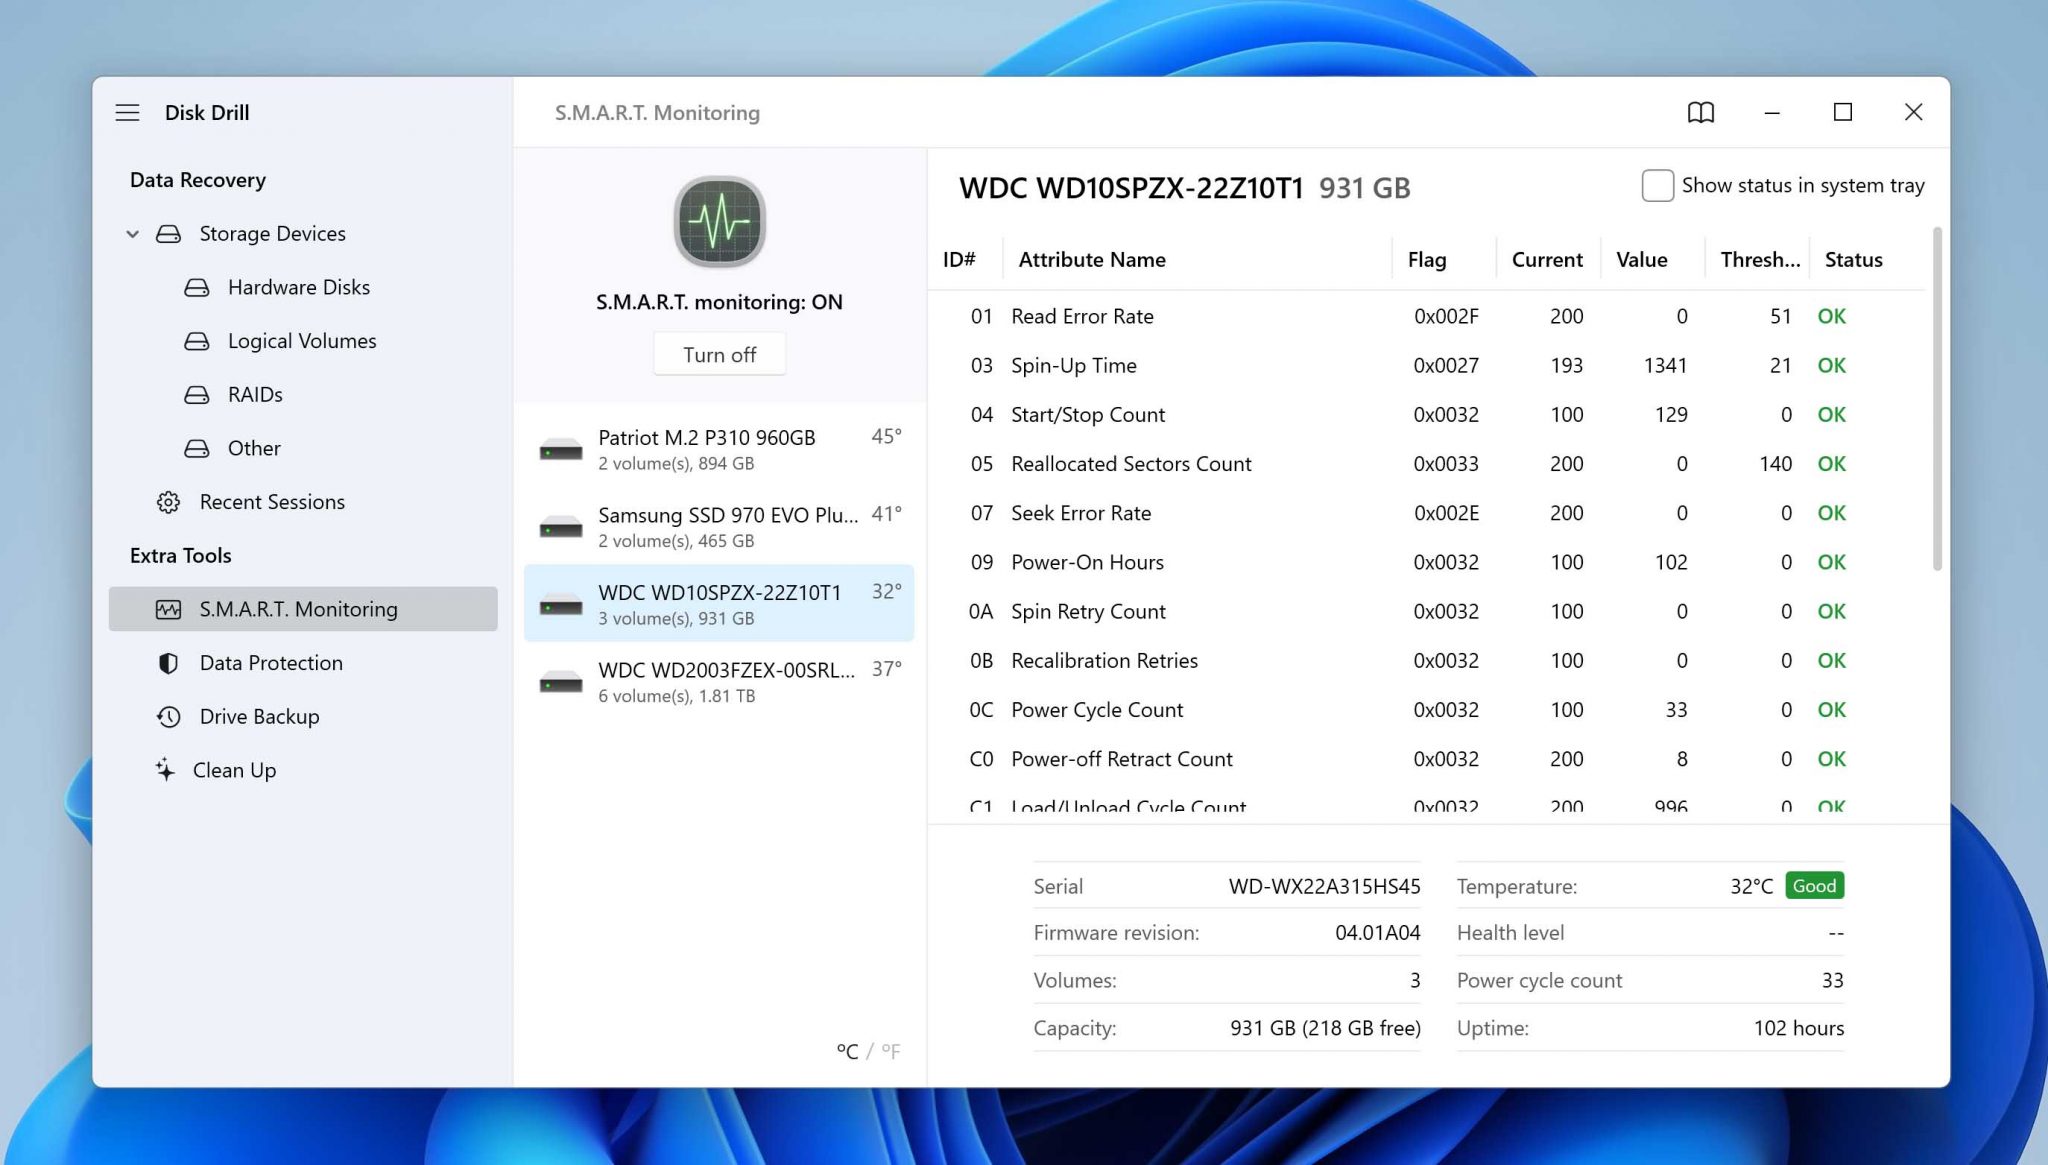Image resolution: width=2048 pixels, height=1165 pixels.
Task: Open Recent Sessions
Action: [x=272, y=502]
